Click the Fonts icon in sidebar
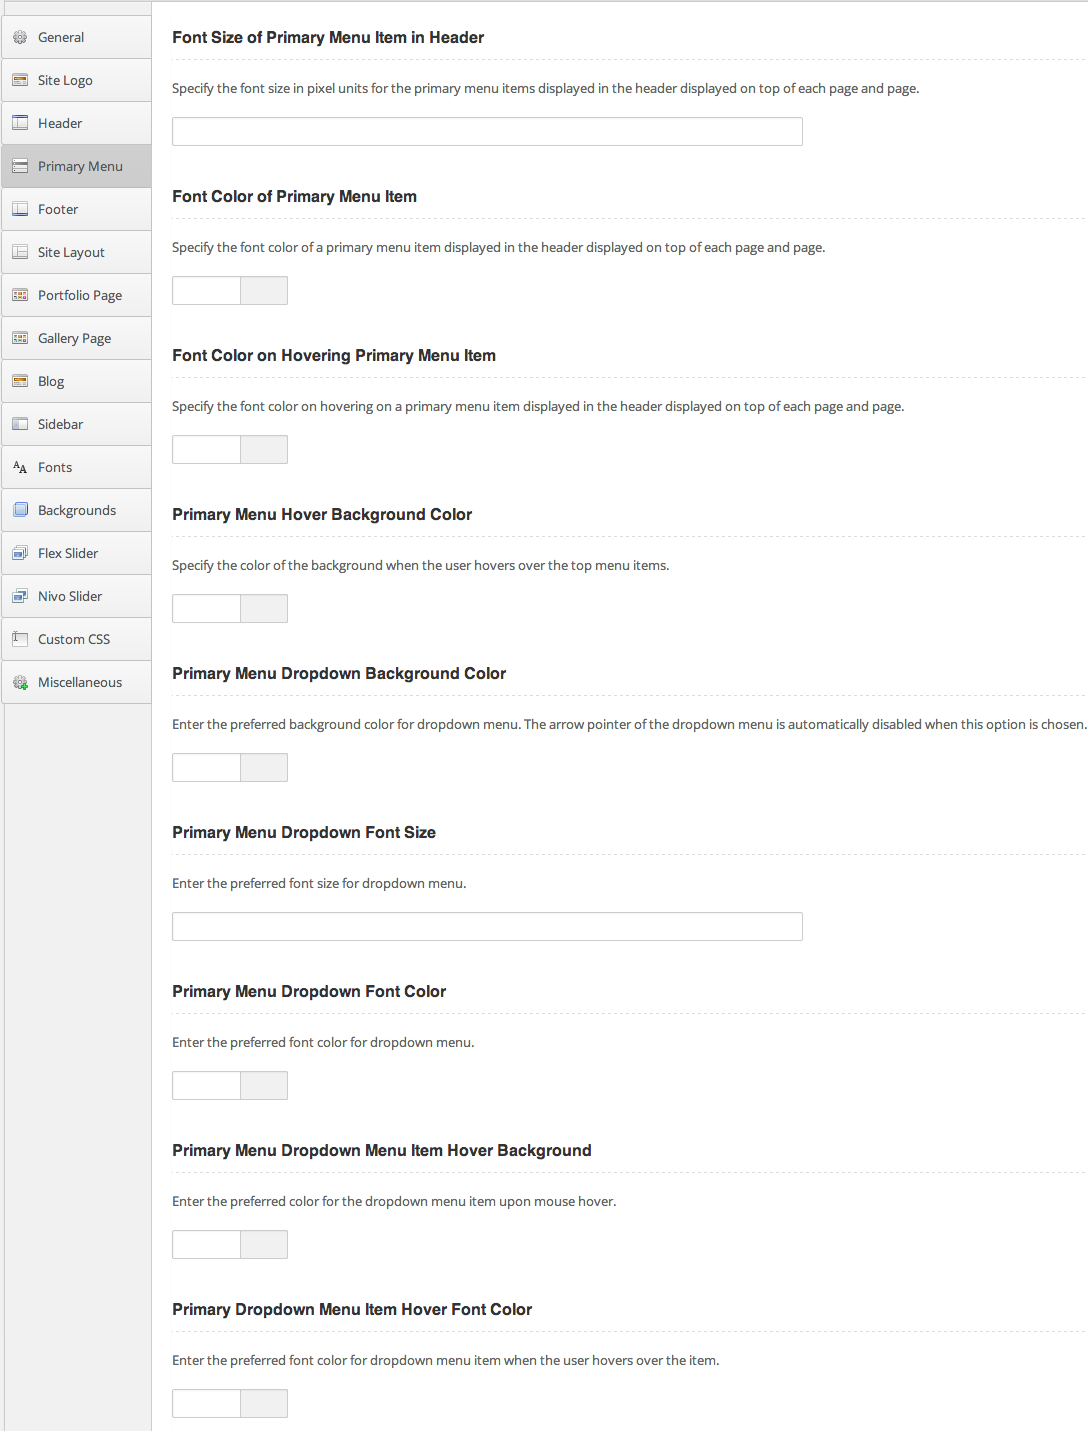Viewport: 1088px width, 1431px height. [20, 467]
